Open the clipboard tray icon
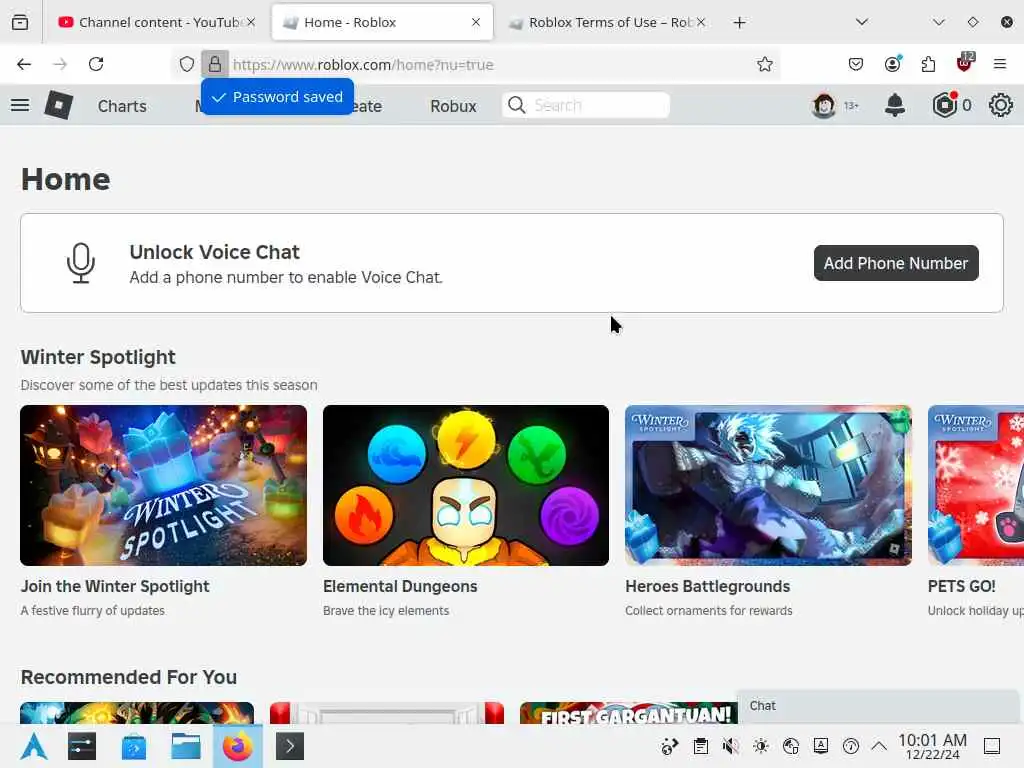 click(x=701, y=746)
